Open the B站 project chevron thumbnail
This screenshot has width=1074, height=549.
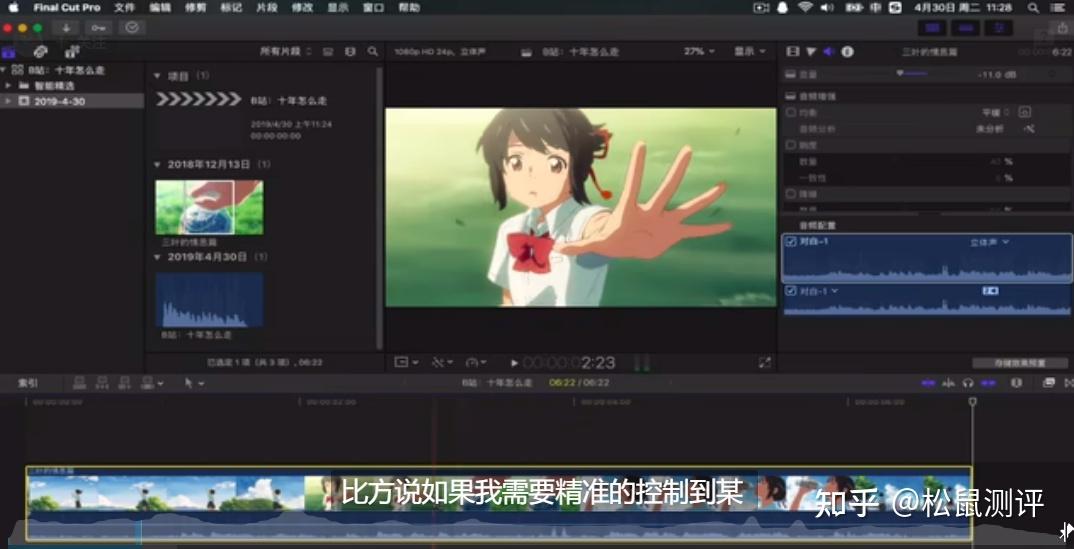coord(199,100)
